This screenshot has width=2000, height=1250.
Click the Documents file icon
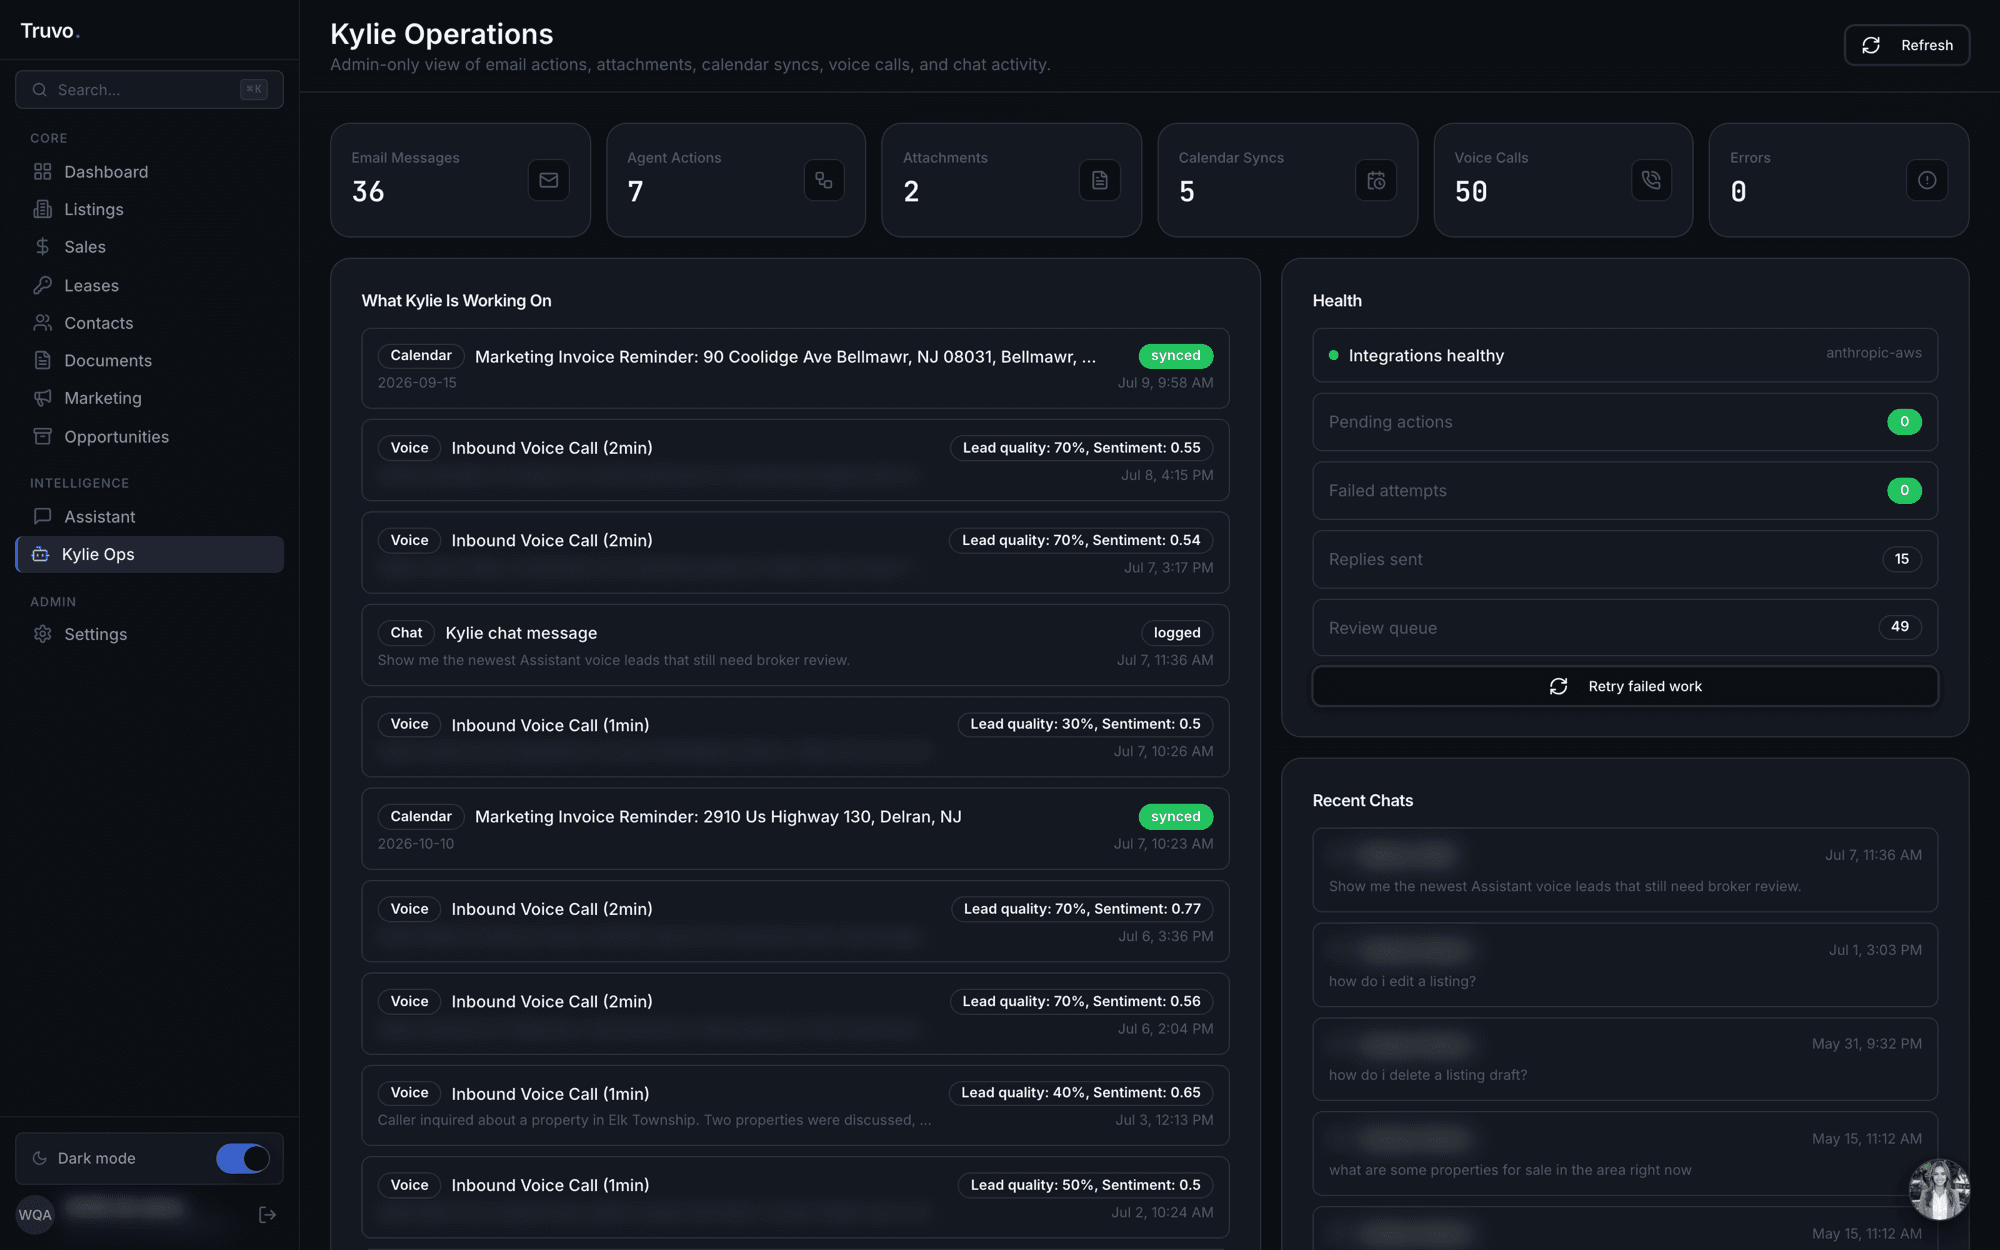tap(42, 360)
